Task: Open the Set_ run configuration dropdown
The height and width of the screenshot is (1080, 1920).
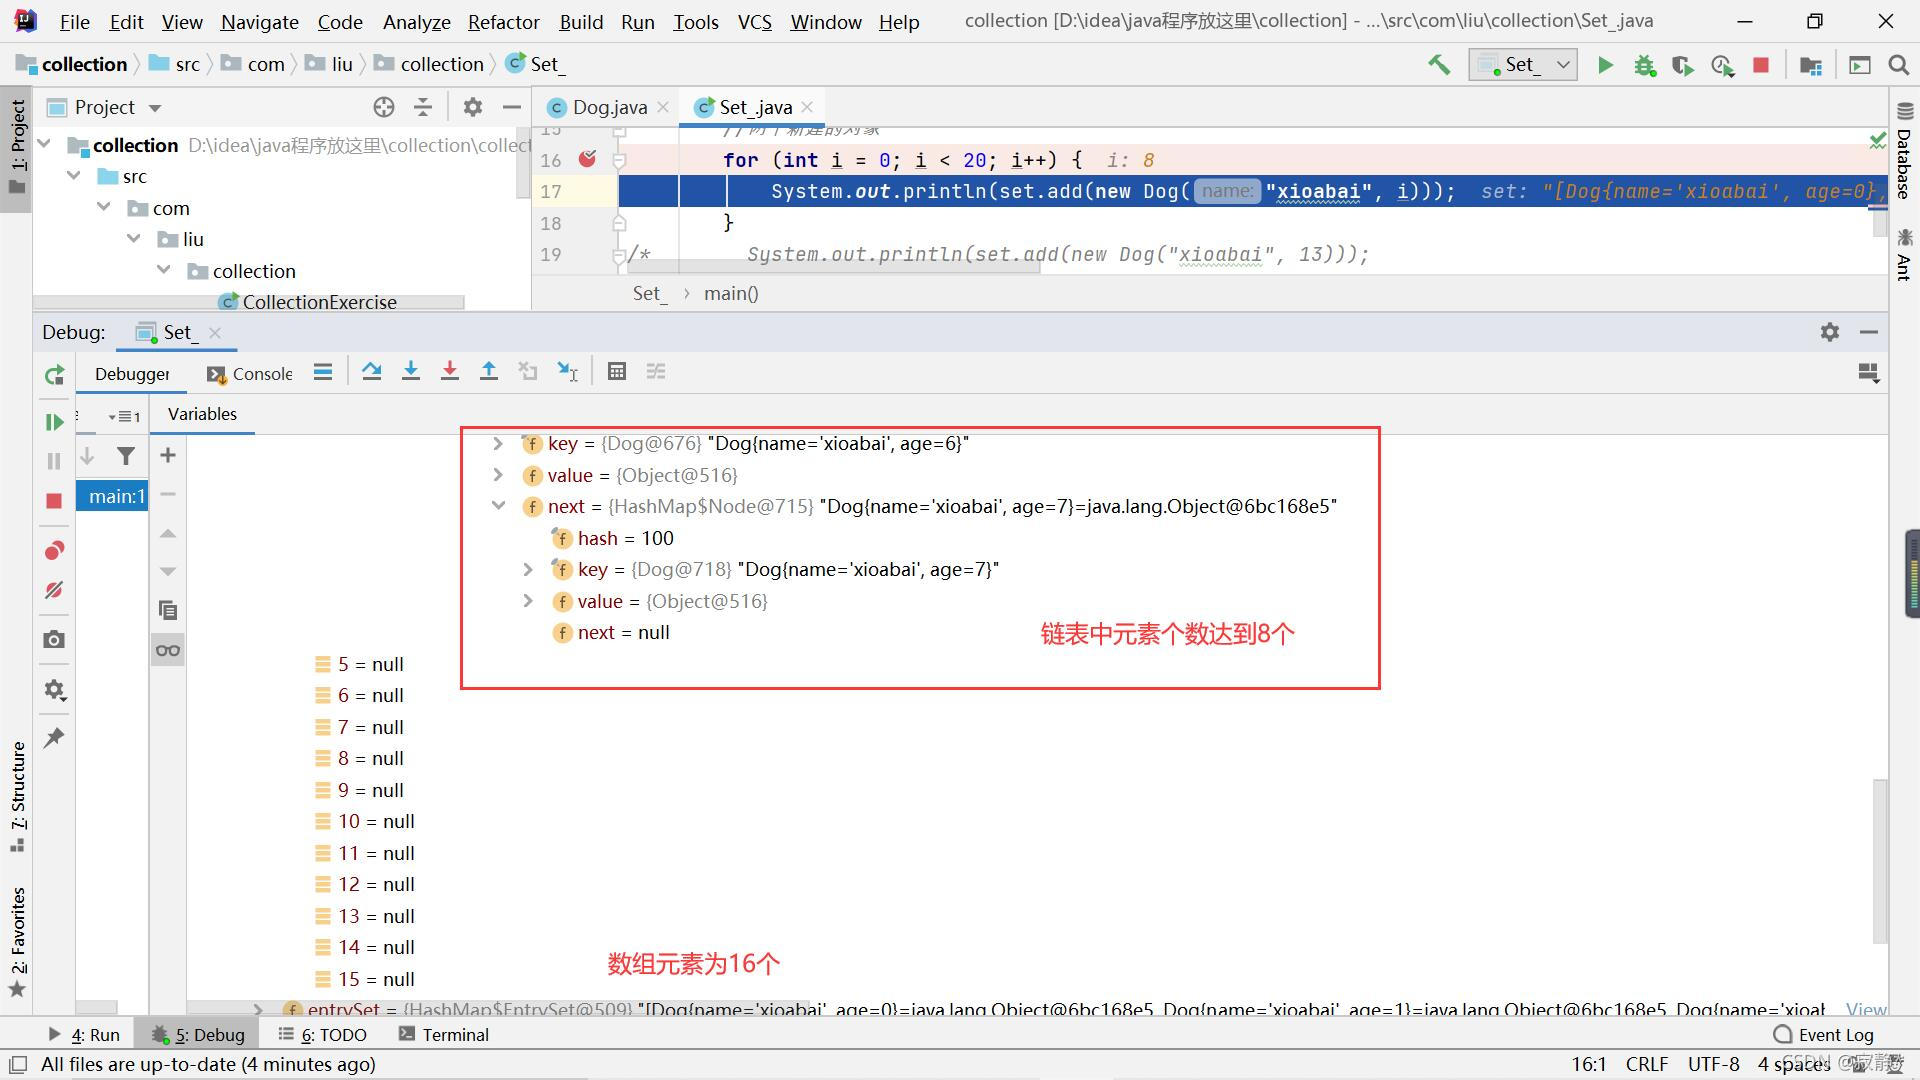Action: tap(1522, 65)
